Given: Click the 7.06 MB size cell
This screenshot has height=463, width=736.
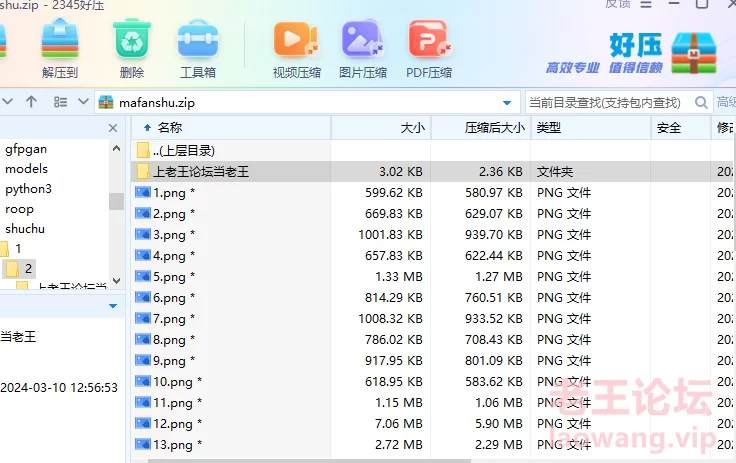Looking at the screenshot, I should 399,424.
